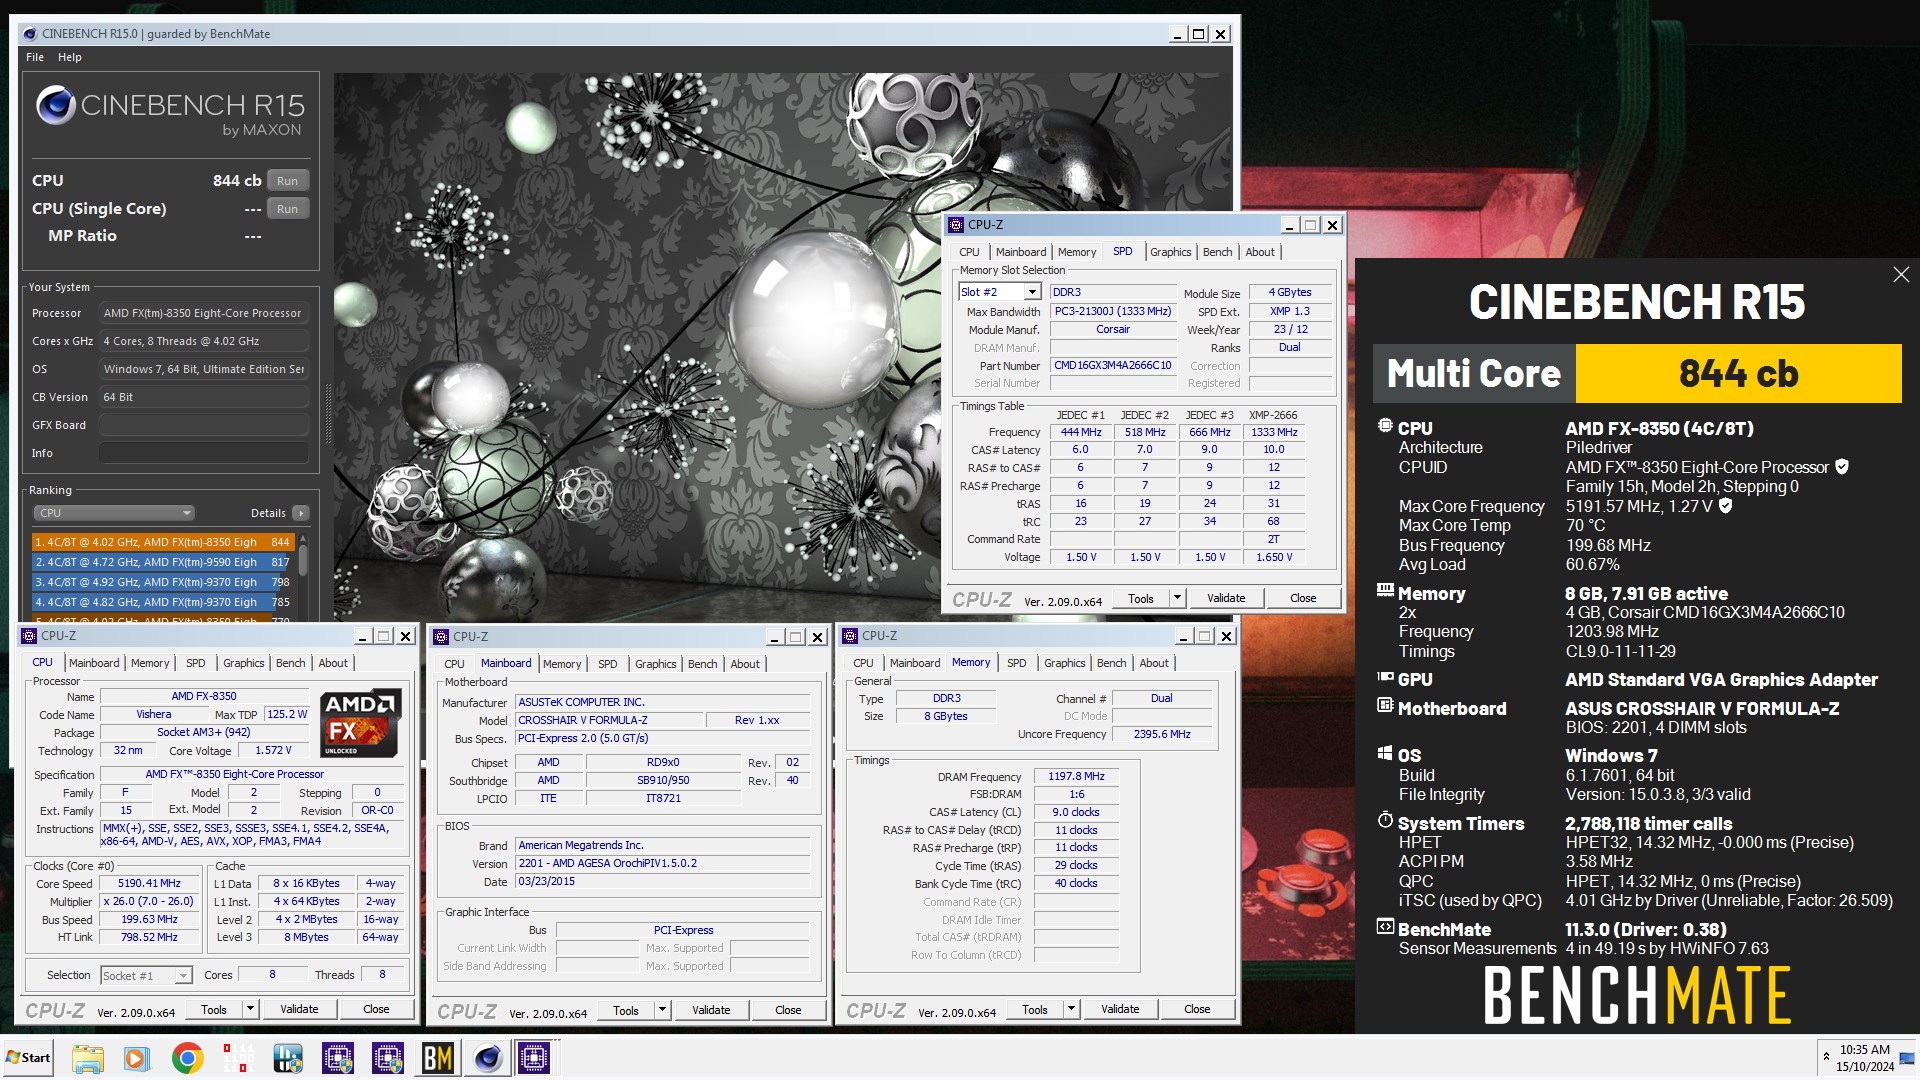Open the Cinebench Help menu
The width and height of the screenshot is (1920, 1080).
70,57
